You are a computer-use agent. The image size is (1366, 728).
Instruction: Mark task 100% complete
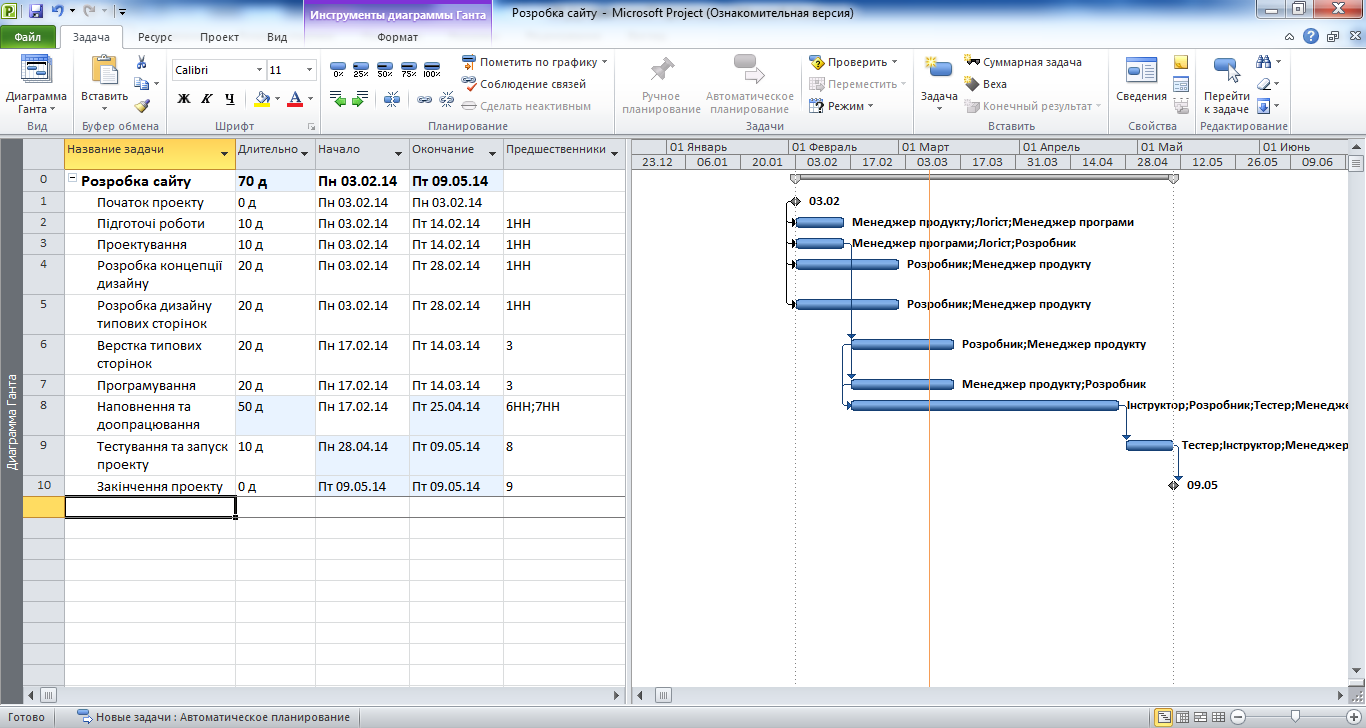tap(432, 68)
